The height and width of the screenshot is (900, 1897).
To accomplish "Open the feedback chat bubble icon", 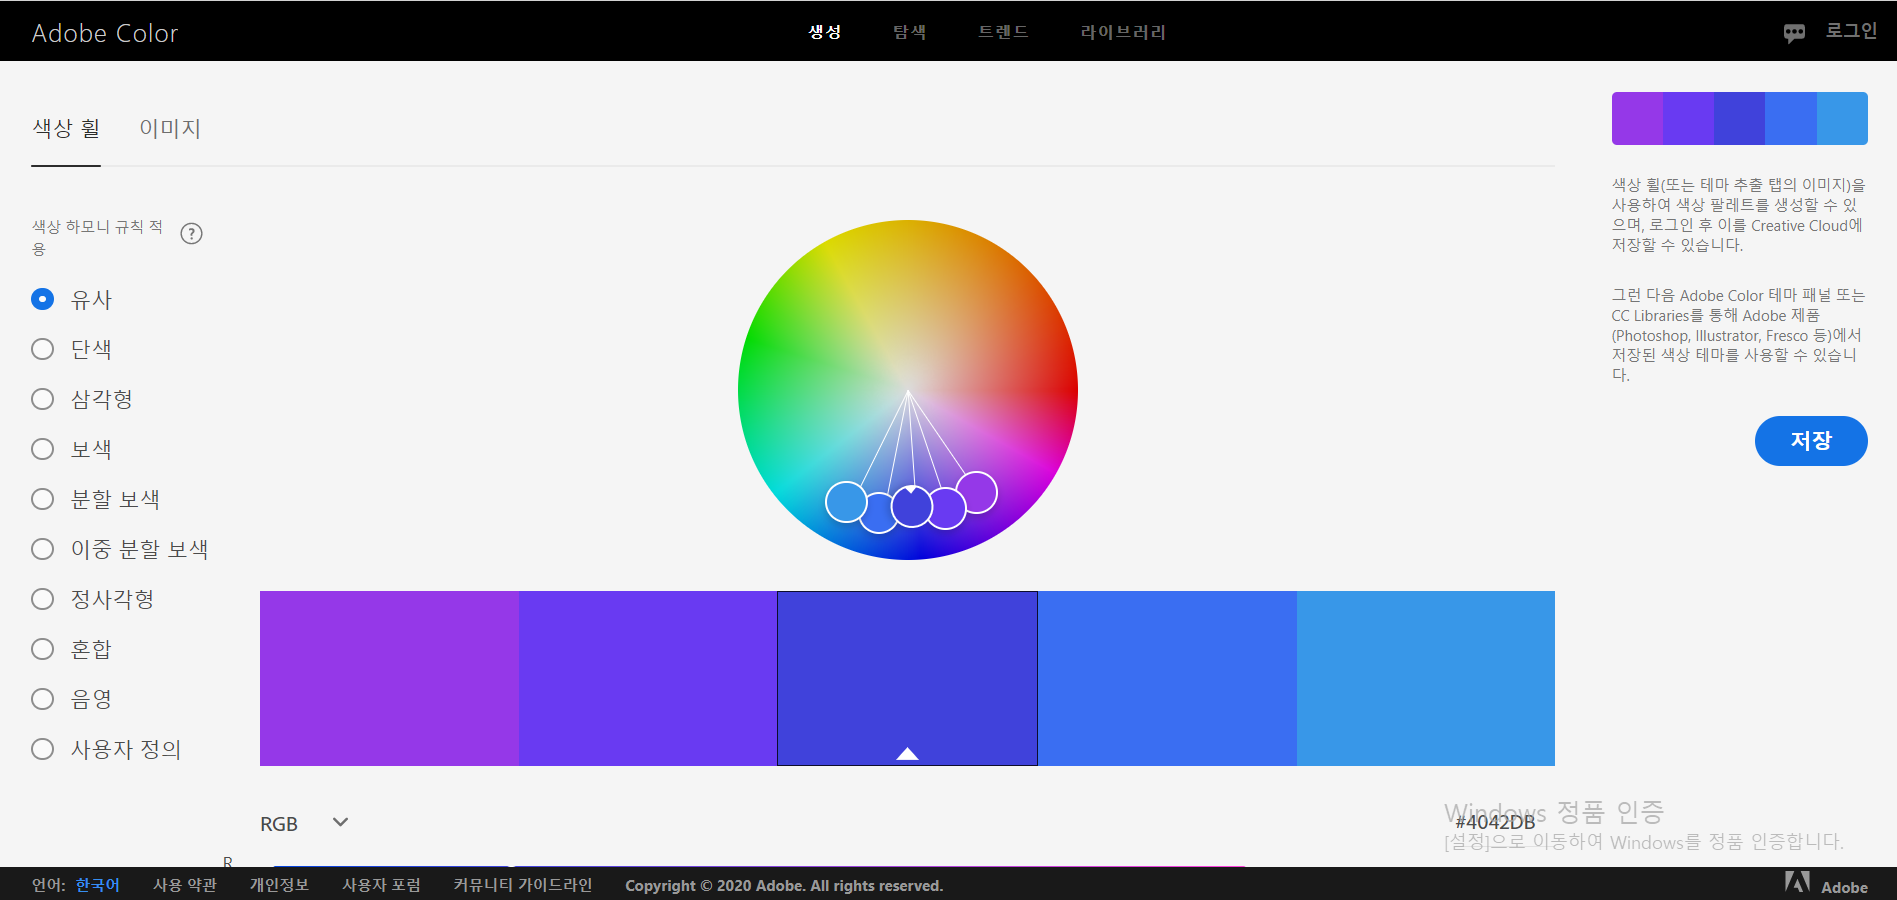I will 1794,33.
